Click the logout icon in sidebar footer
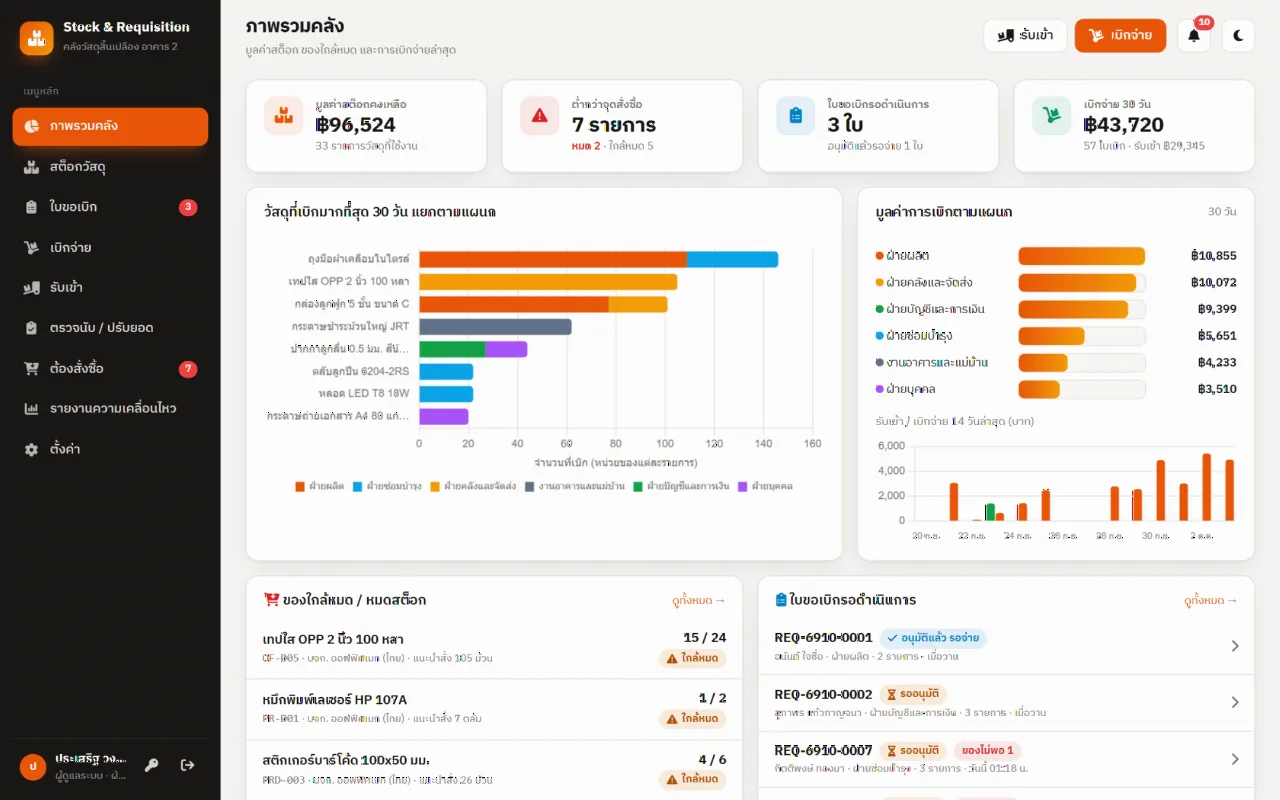Screen dimensions: 1280x800 188,765
